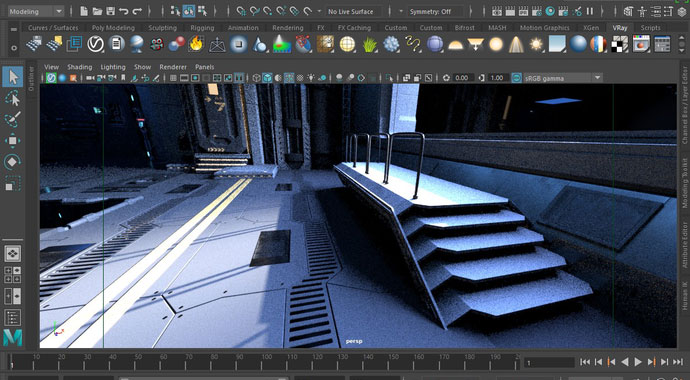Screen dimensions: 690x380
Task: Click the play forwards button
Action: pyautogui.click(x=638, y=362)
